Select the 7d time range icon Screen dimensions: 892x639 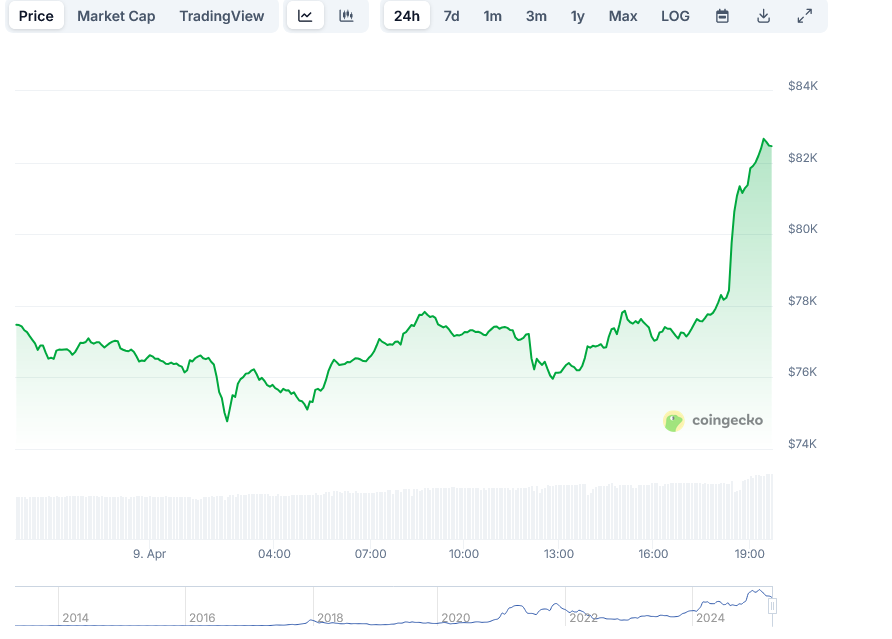point(451,16)
